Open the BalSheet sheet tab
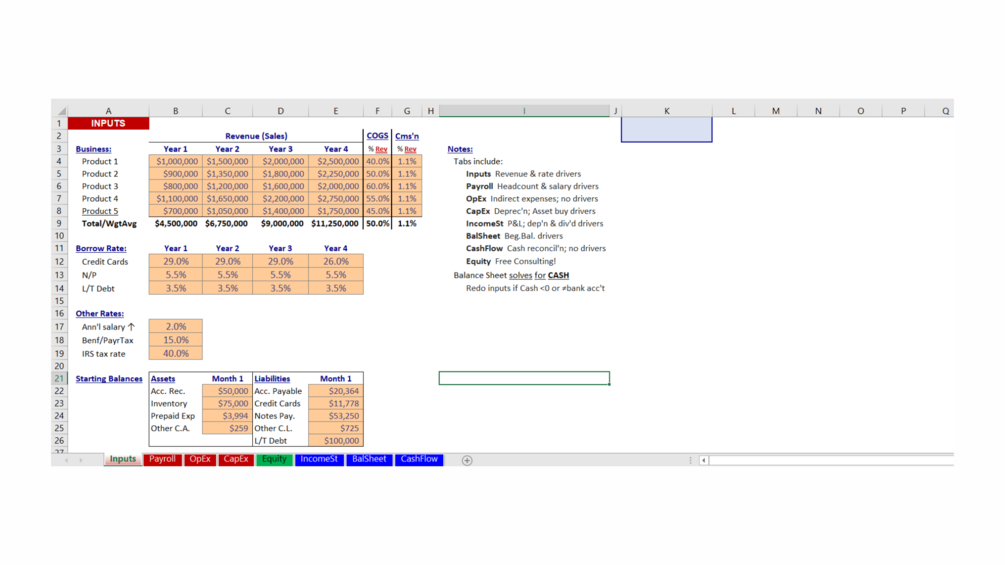This screenshot has height=565, width=1005. pyautogui.click(x=369, y=459)
